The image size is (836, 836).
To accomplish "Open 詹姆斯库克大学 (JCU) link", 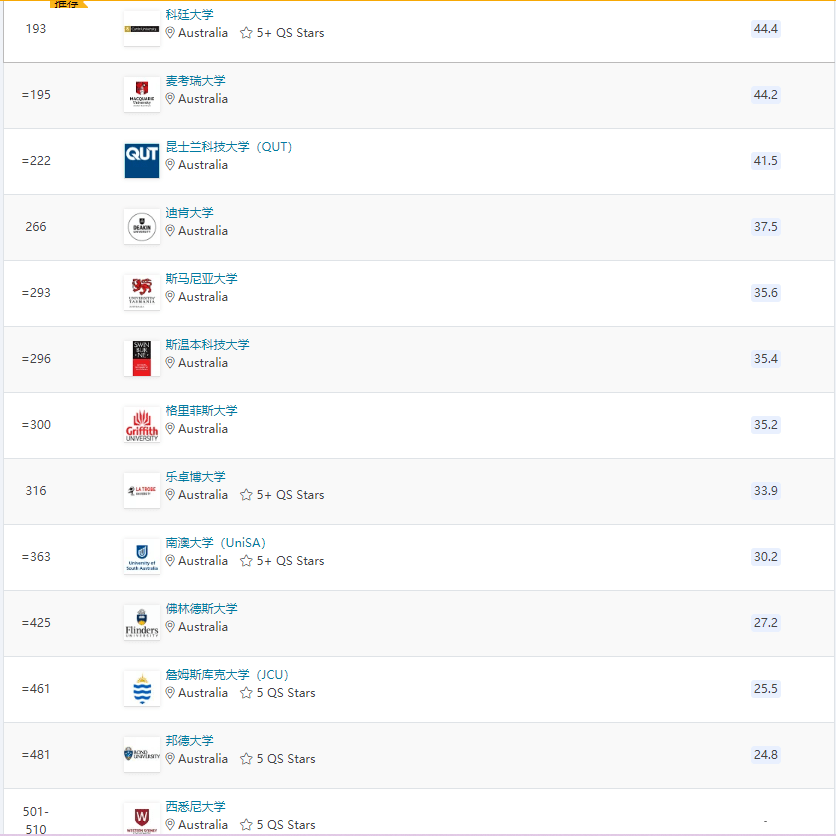I will (227, 674).
